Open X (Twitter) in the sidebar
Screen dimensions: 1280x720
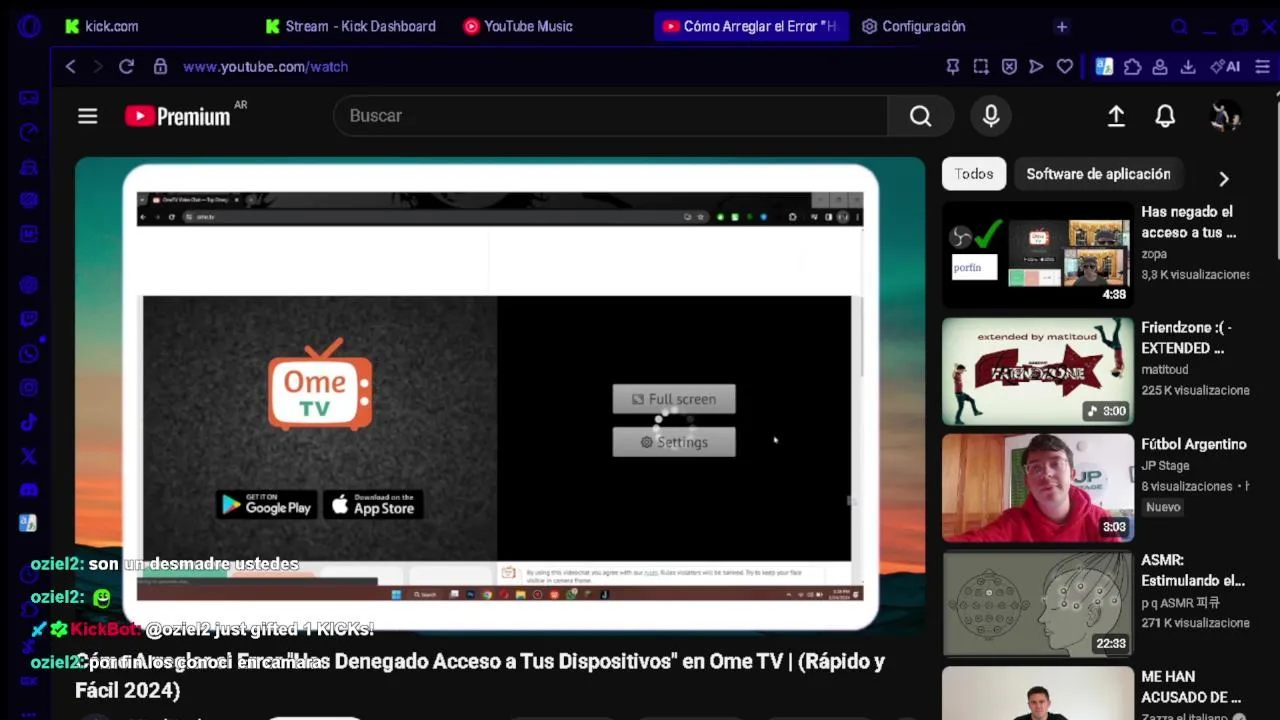click(29, 455)
